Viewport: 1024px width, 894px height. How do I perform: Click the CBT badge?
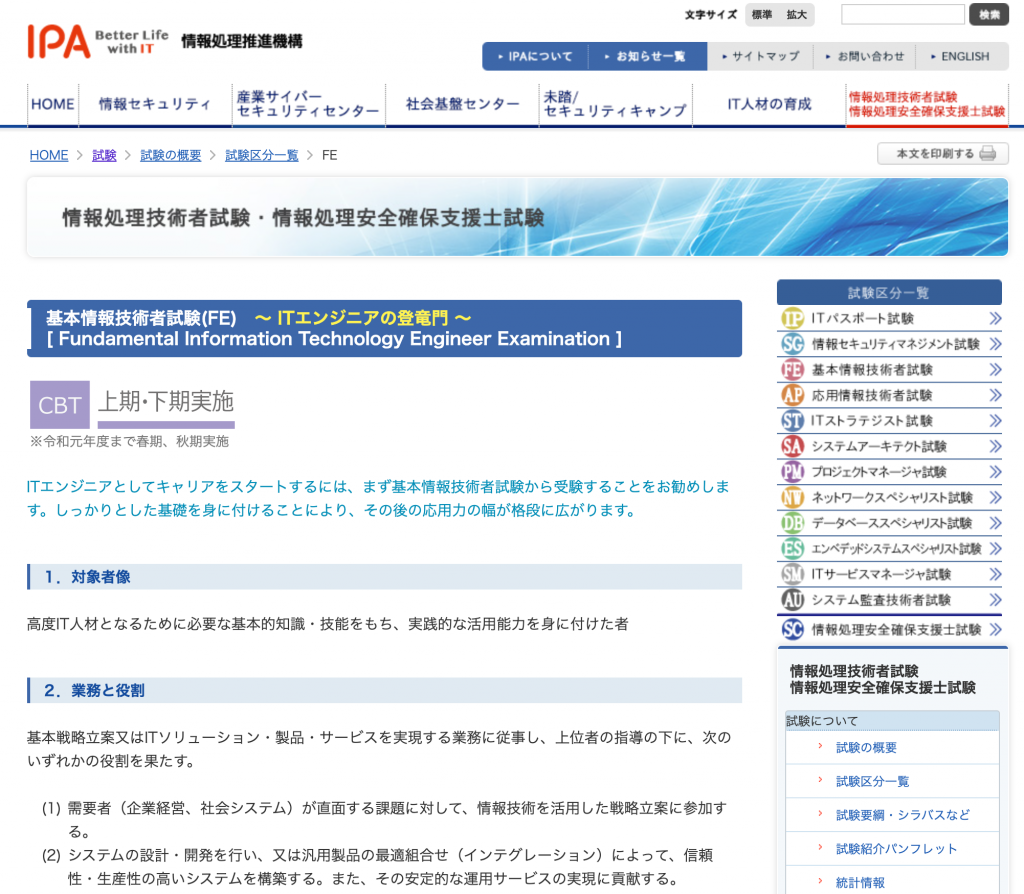coord(59,405)
